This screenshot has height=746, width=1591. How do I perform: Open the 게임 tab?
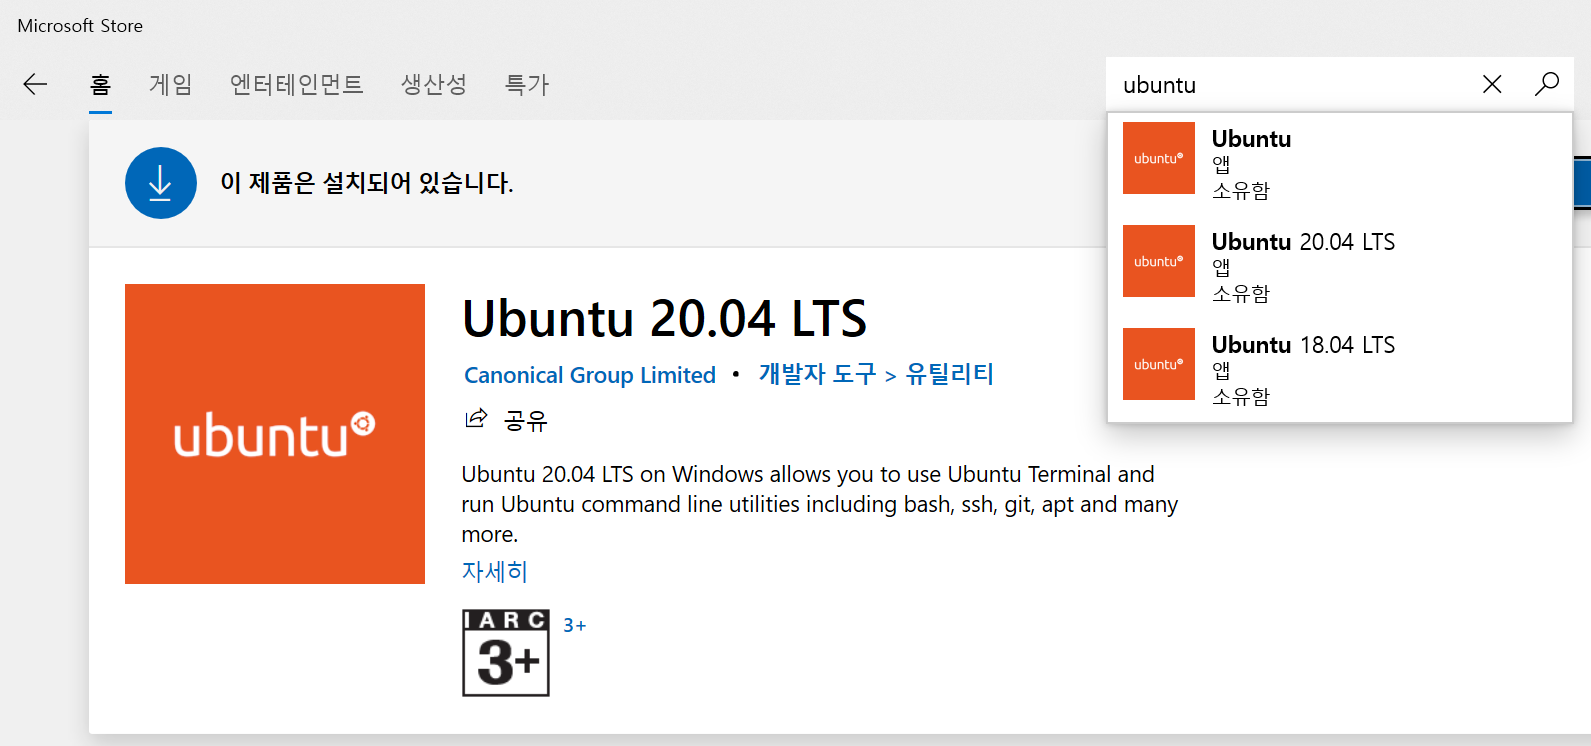[171, 85]
